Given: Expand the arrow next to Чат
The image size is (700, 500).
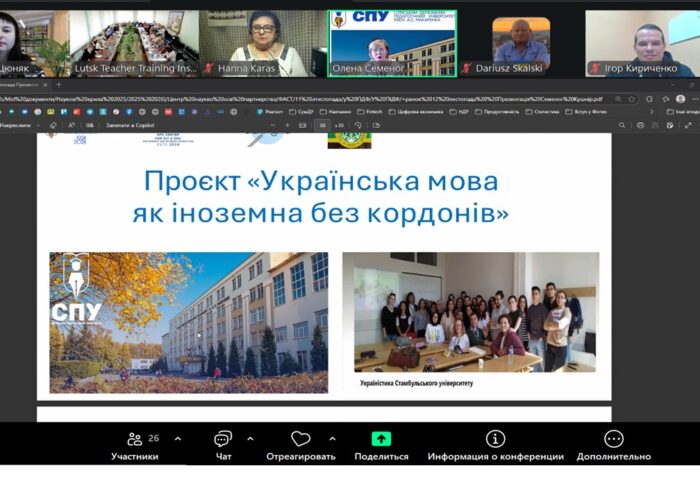Looking at the screenshot, I should click(x=250, y=439).
